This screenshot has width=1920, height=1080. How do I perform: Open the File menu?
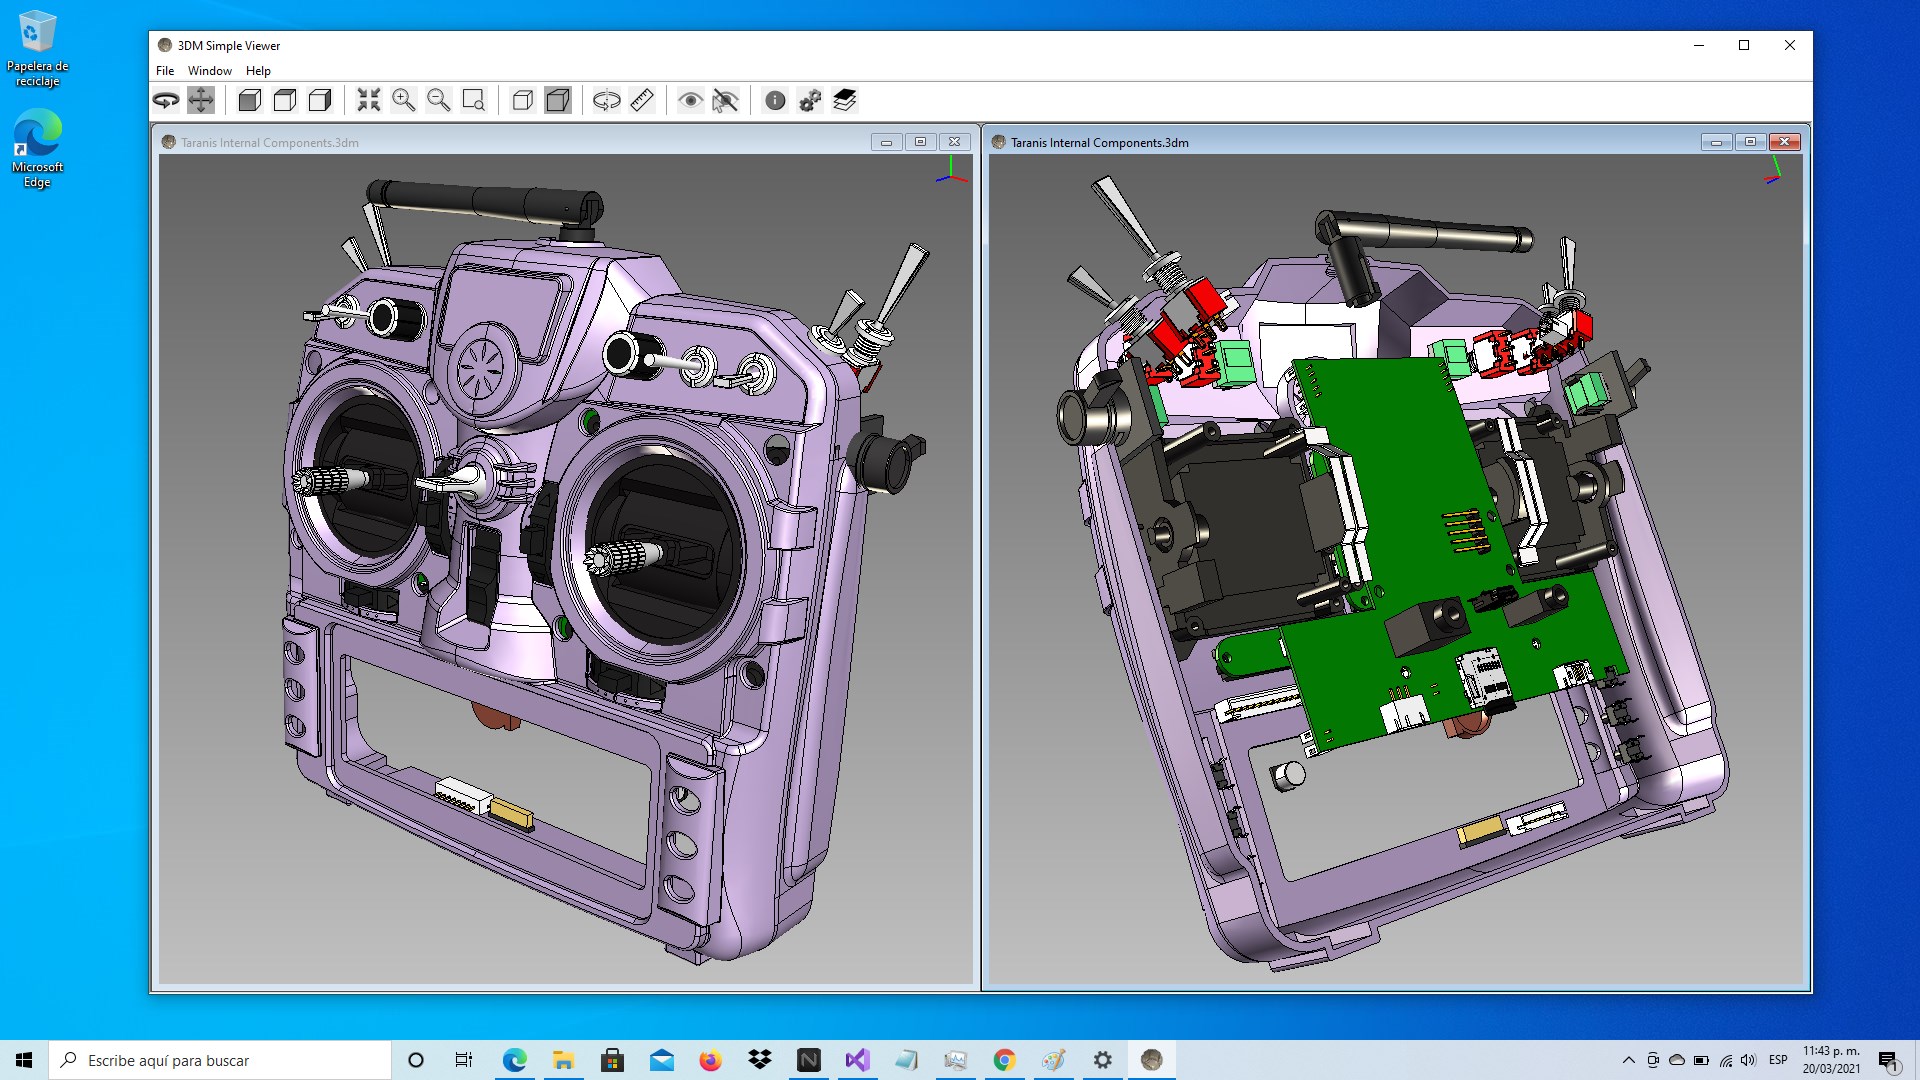coord(165,71)
